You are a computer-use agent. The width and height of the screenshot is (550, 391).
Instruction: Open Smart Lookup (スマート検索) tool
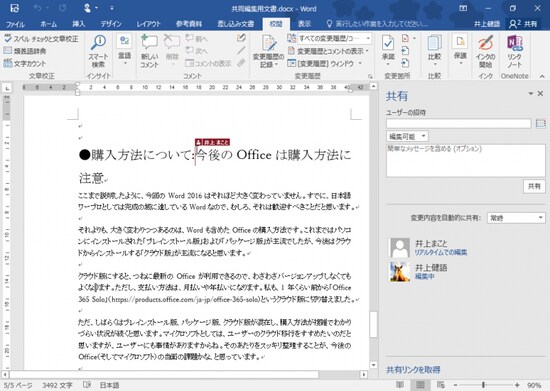coord(99,51)
